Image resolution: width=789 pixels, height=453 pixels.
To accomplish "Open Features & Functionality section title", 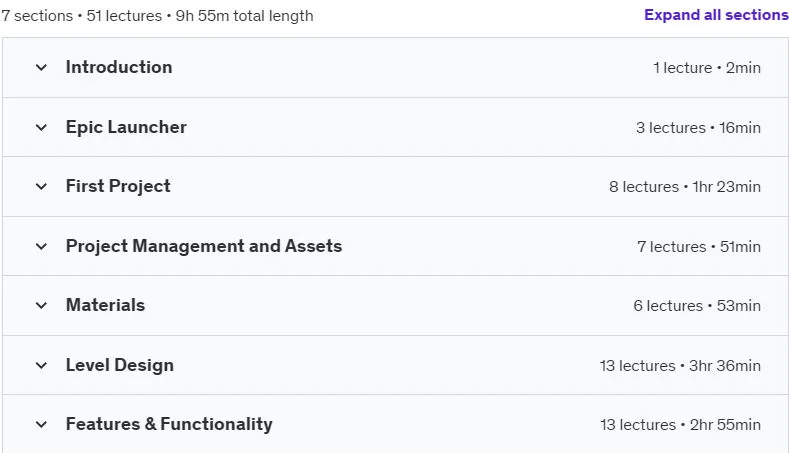I will (169, 424).
